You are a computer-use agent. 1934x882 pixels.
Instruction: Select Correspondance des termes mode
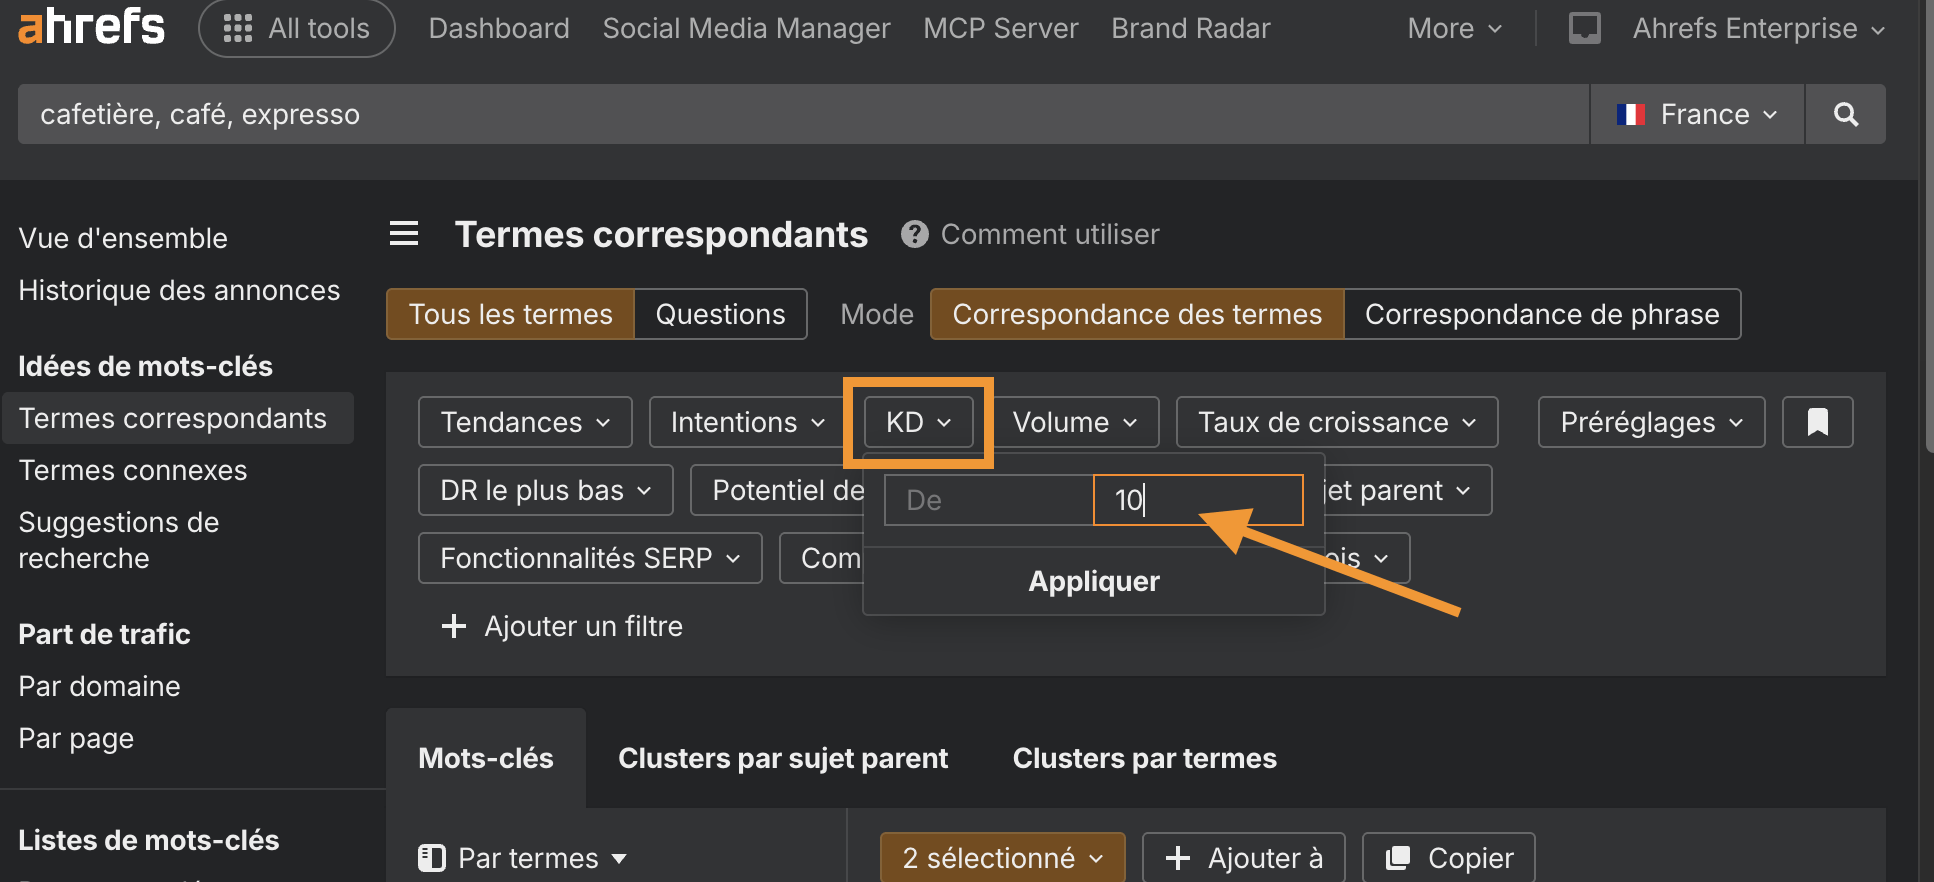click(1137, 314)
